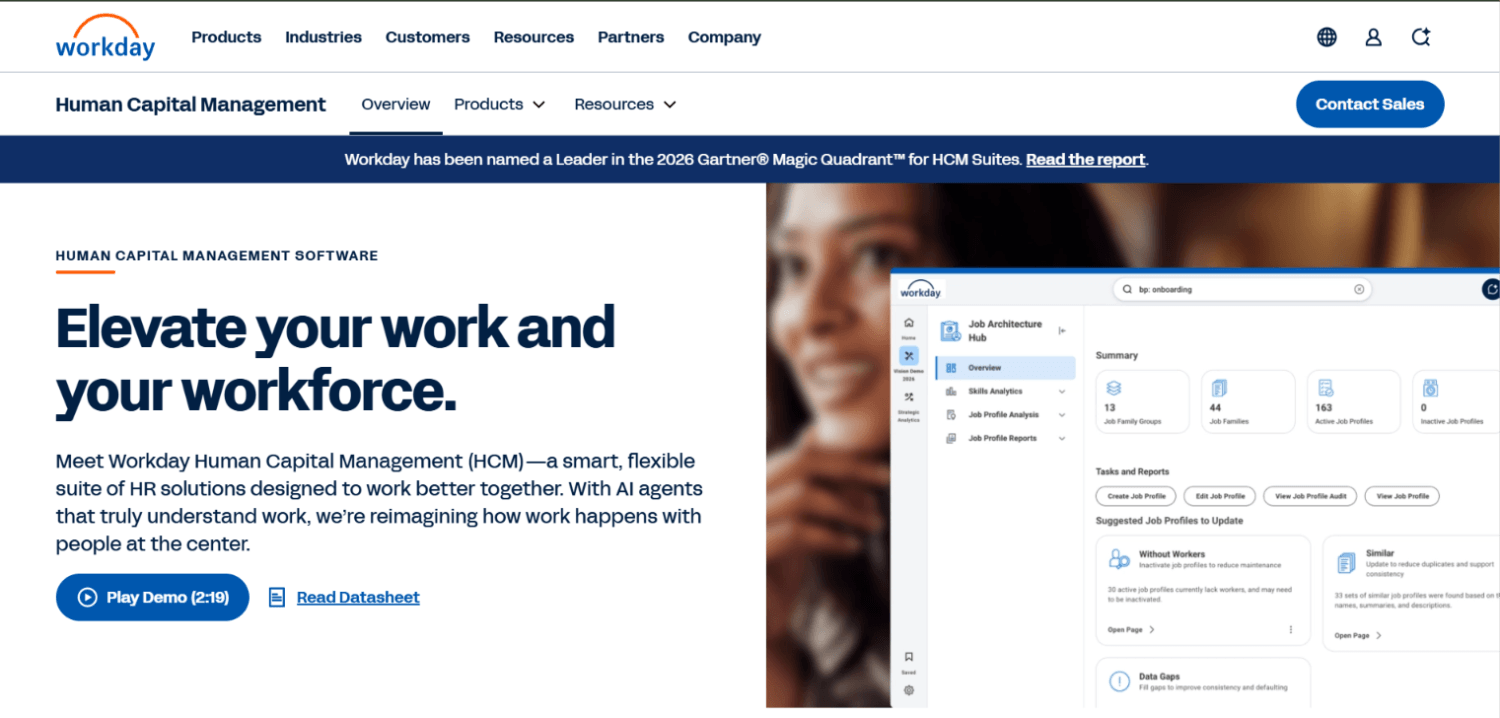Click the Saved bookmark icon in demo sidebar
The width and height of the screenshot is (1500, 718).
coord(908,657)
